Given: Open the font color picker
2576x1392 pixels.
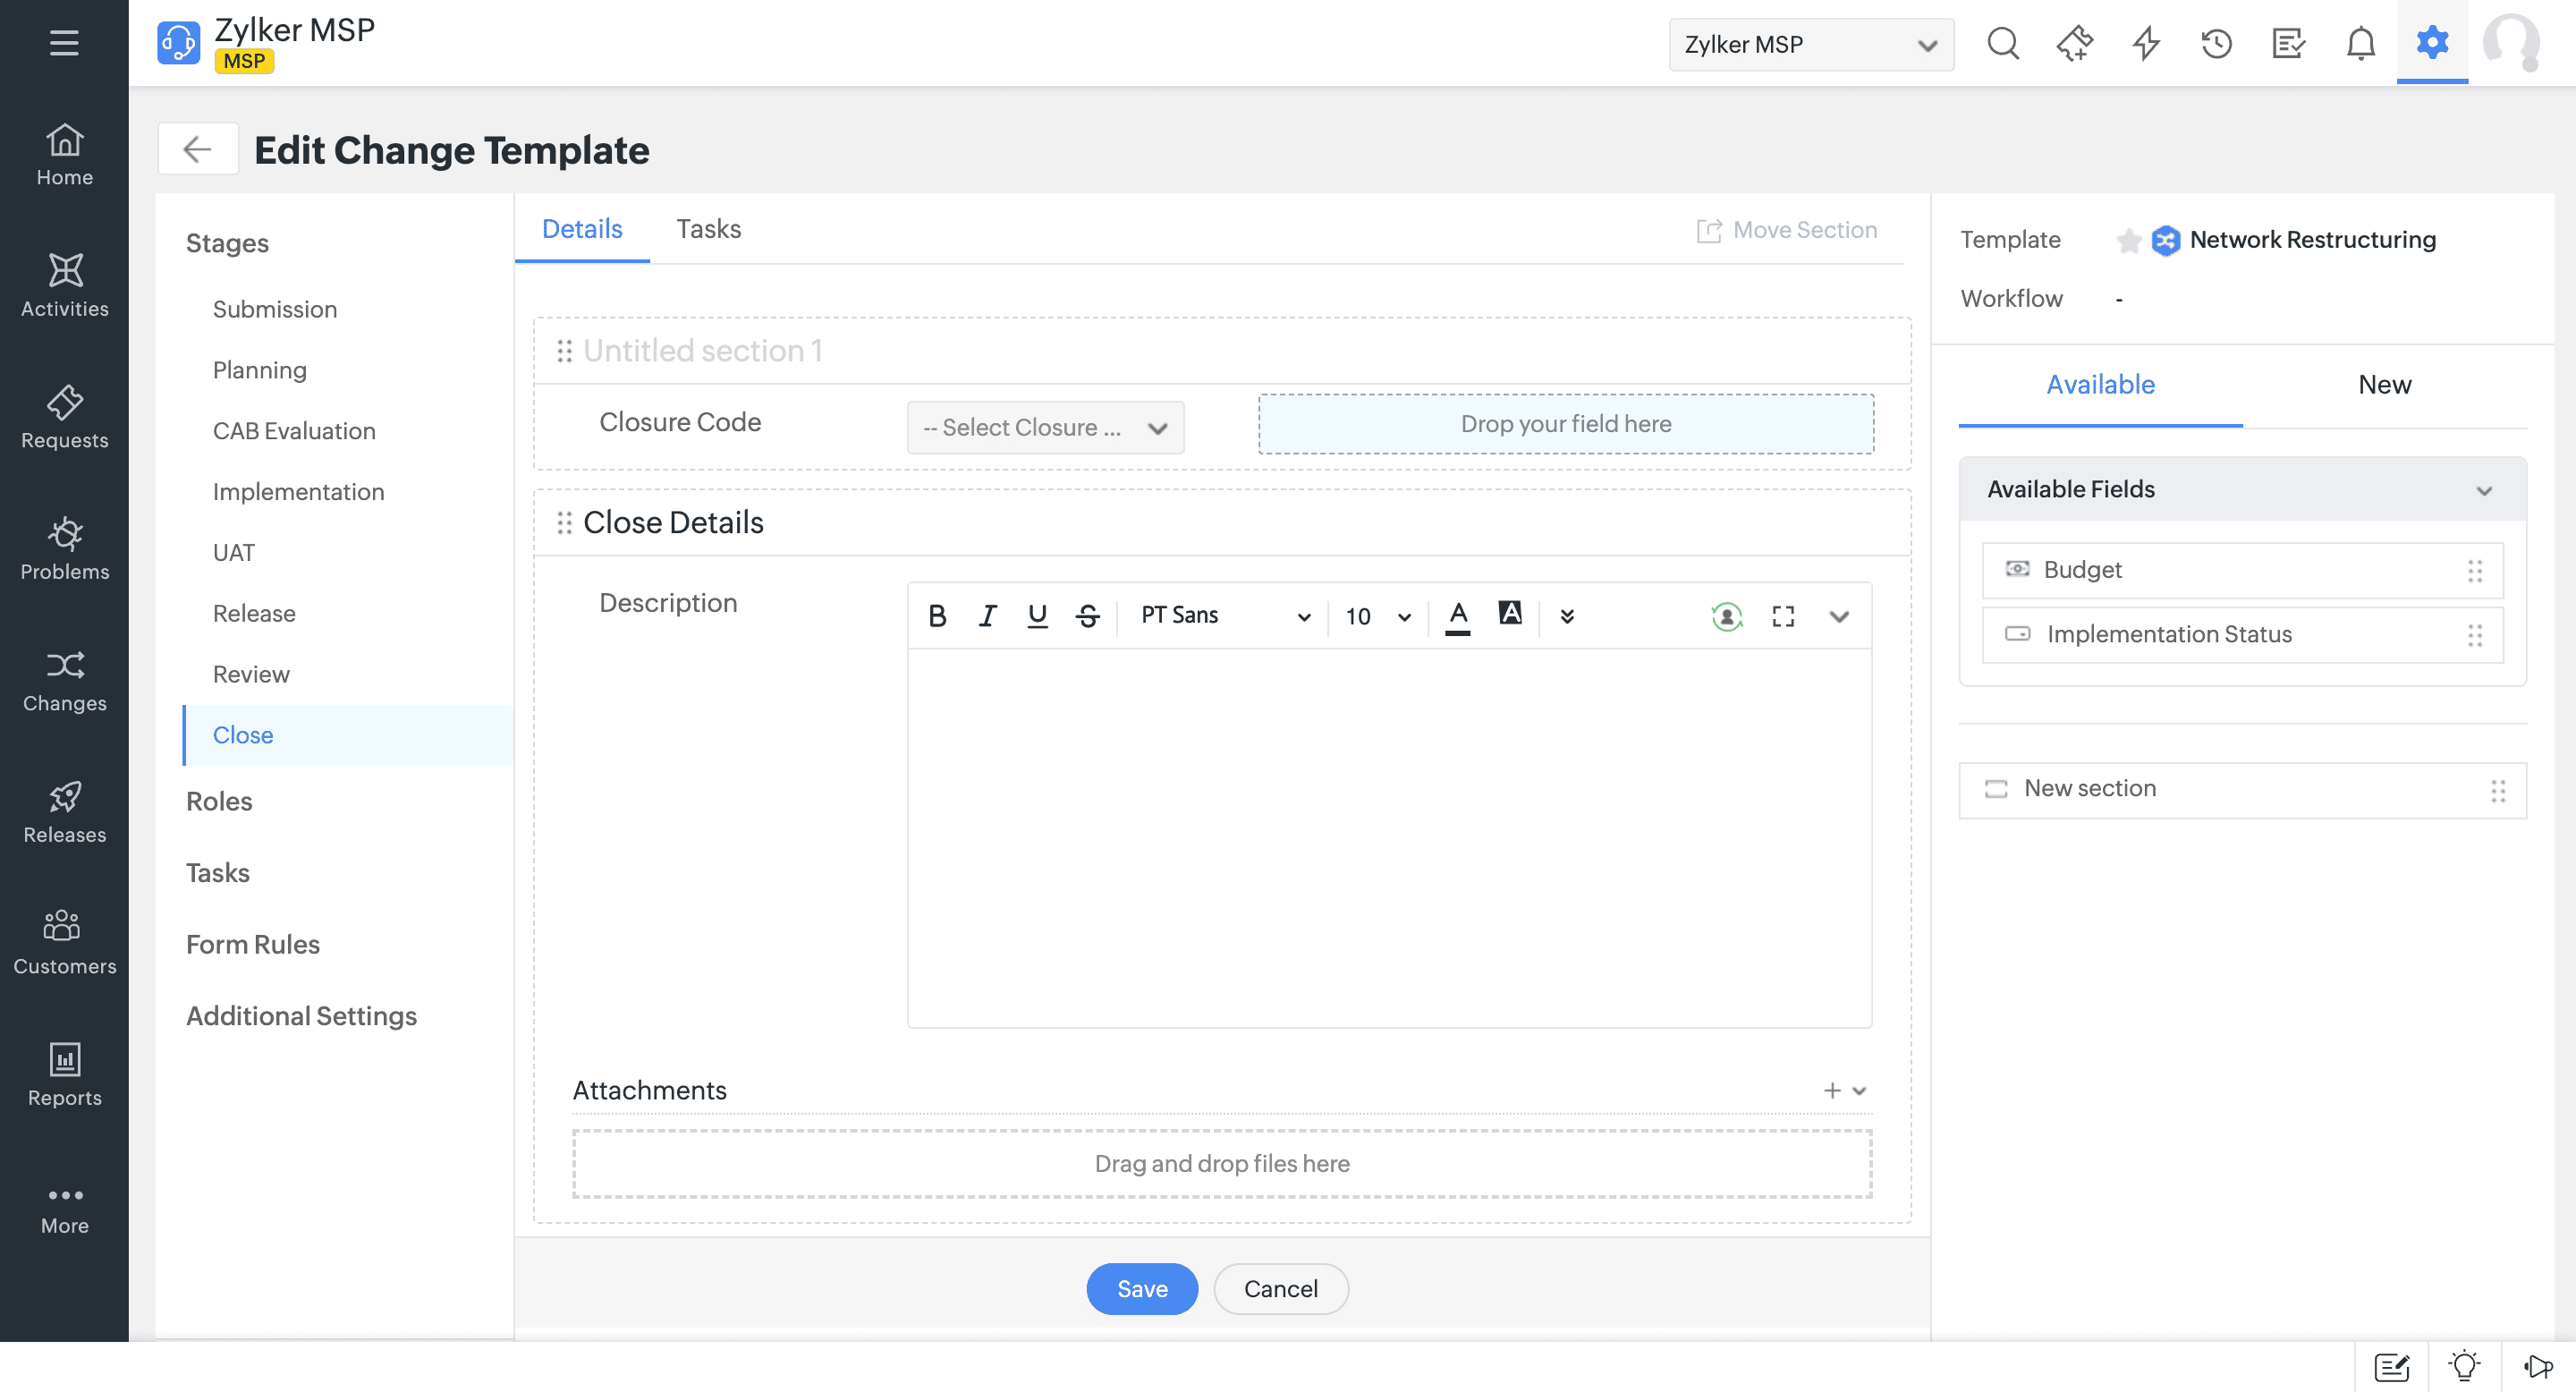Looking at the screenshot, I should [1458, 616].
